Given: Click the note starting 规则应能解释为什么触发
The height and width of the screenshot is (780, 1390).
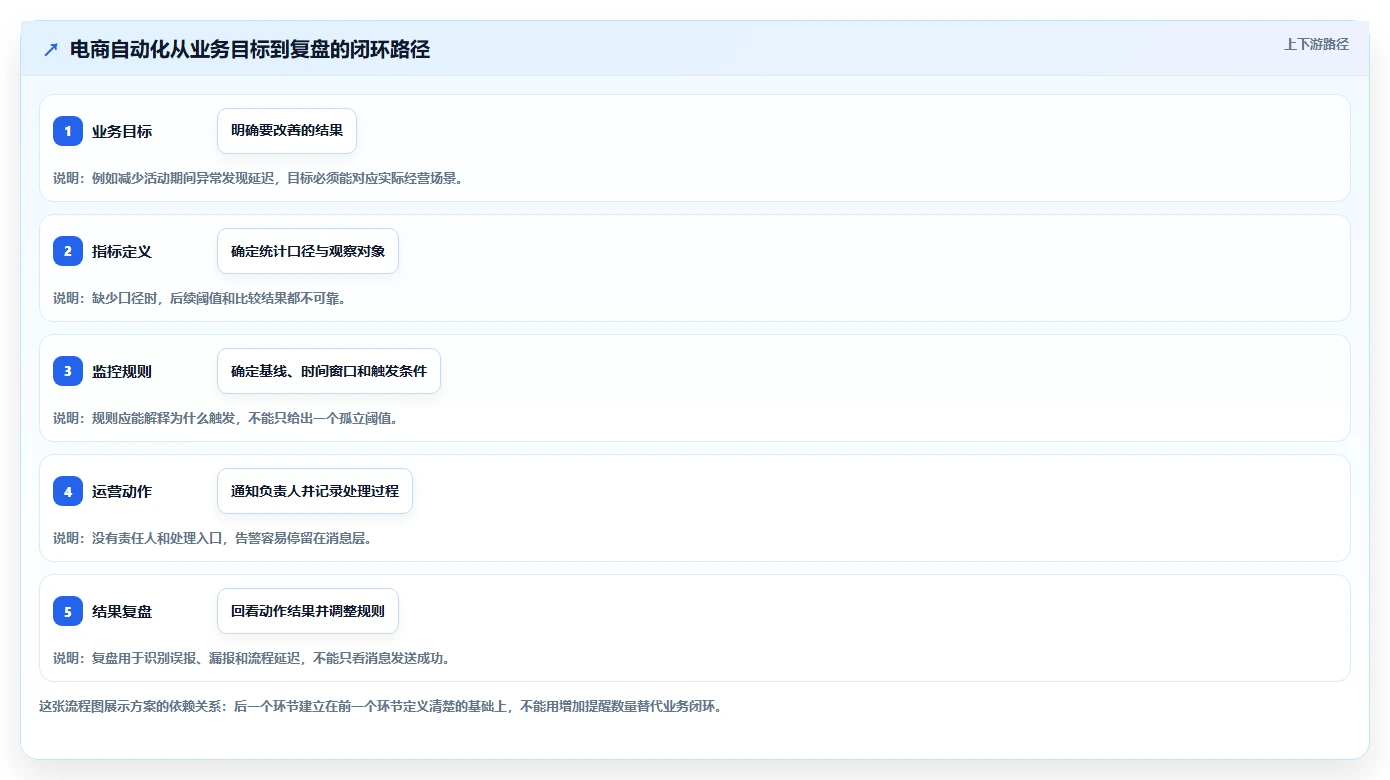Looking at the screenshot, I should (x=226, y=418).
